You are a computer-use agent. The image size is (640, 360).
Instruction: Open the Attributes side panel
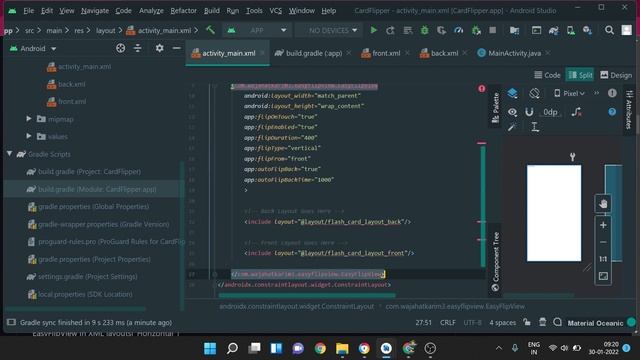pos(629,110)
